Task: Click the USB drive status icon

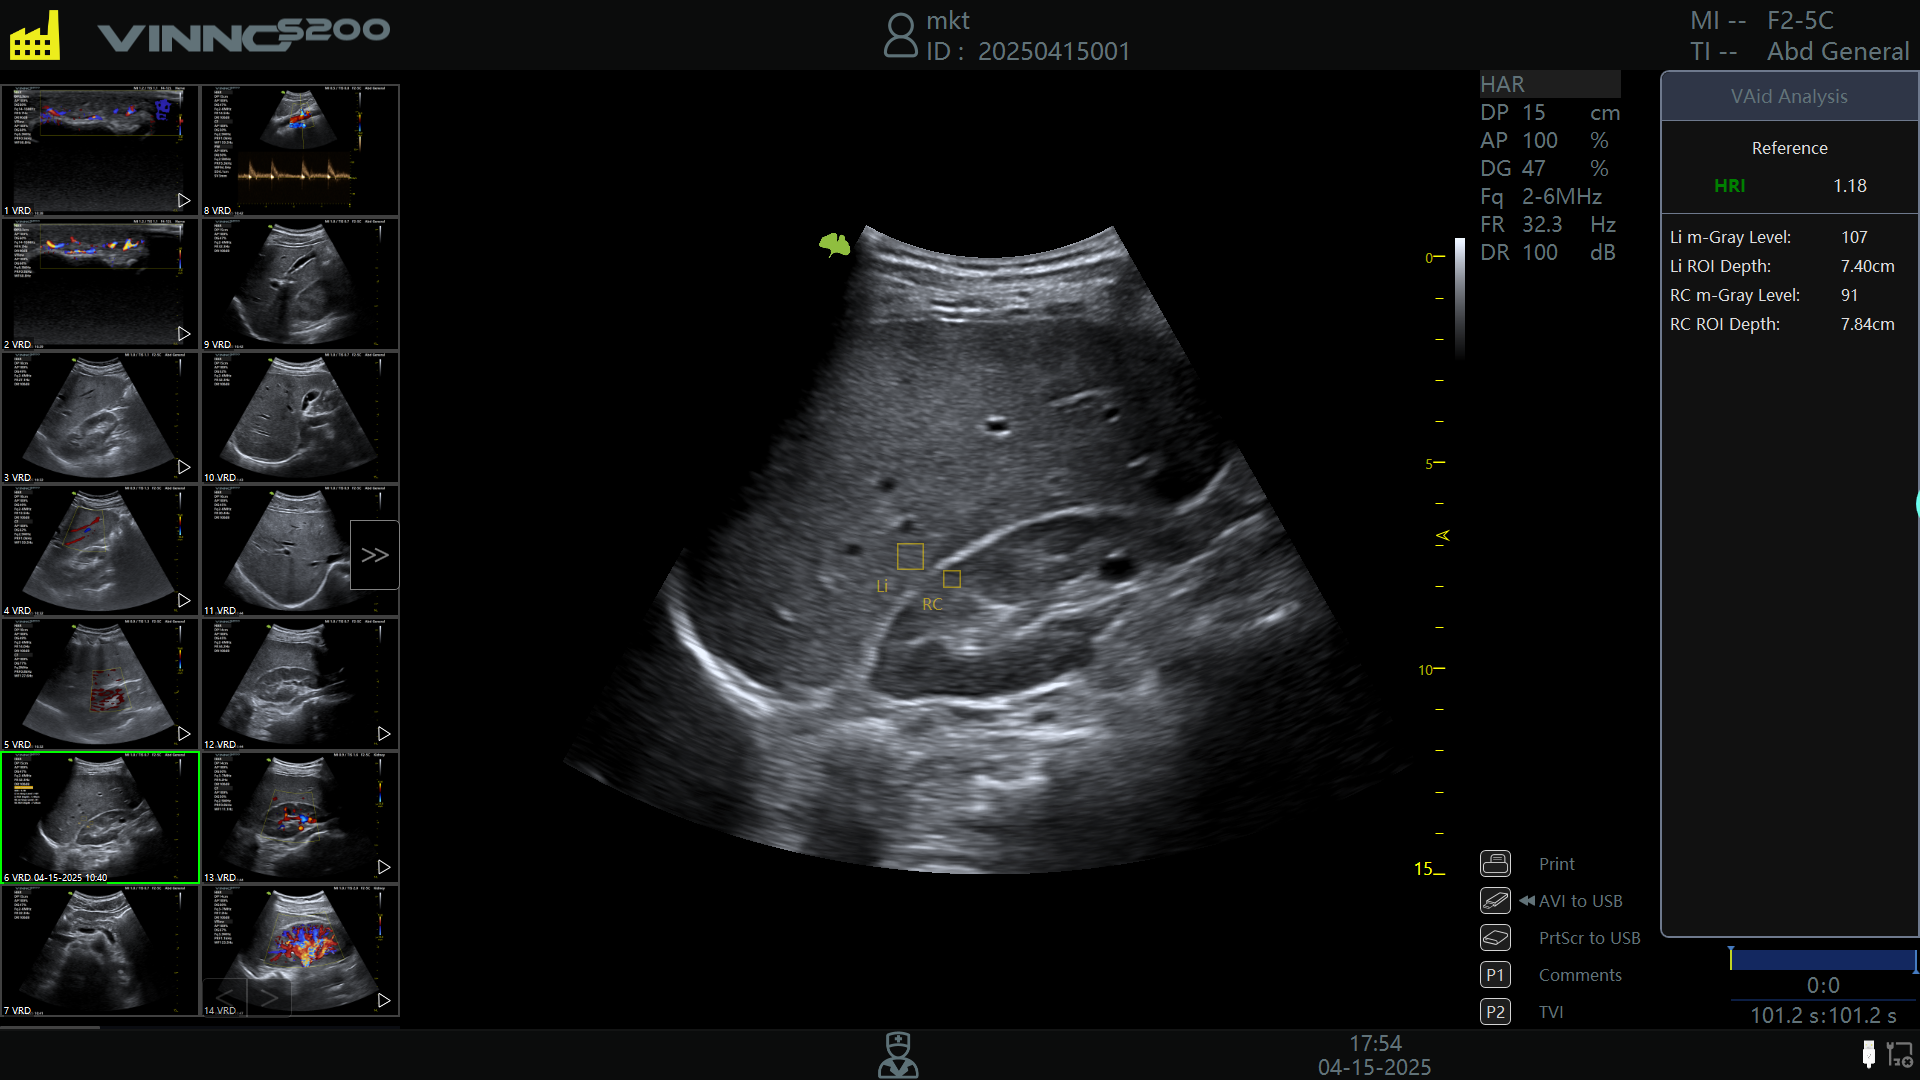Action: 1868,1054
